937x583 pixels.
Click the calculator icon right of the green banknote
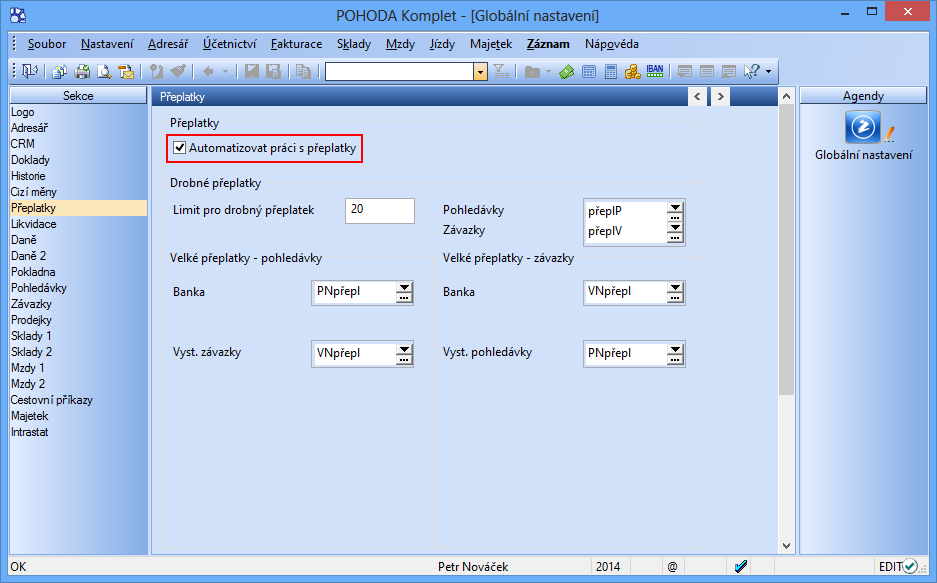coord(589,72)
